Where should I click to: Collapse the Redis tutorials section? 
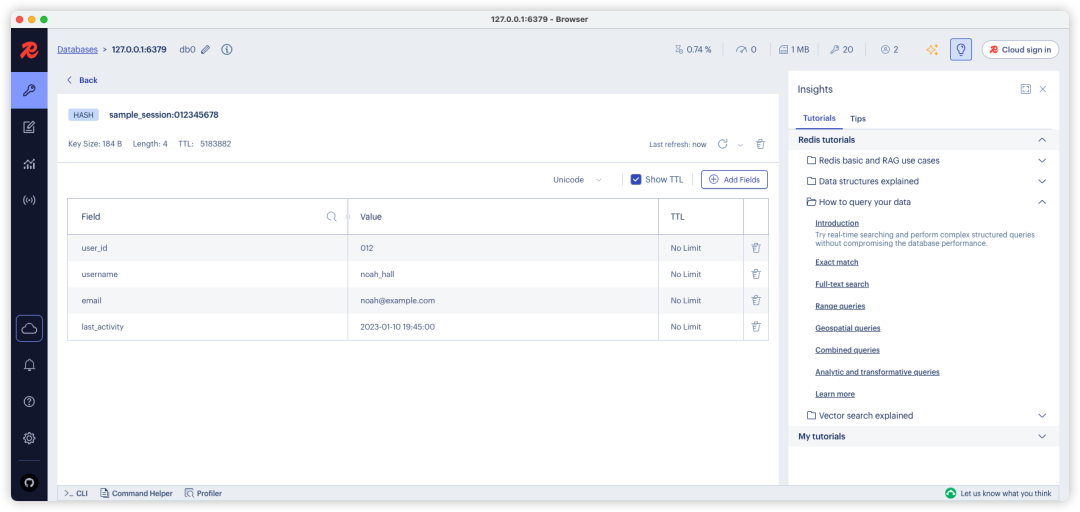(x=1041, y=140)
